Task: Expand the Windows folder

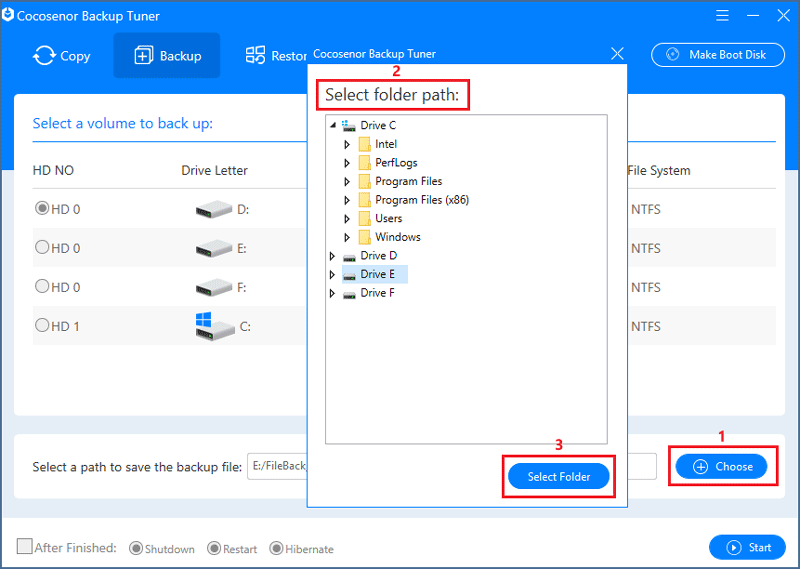Action: tap(347, 237)
